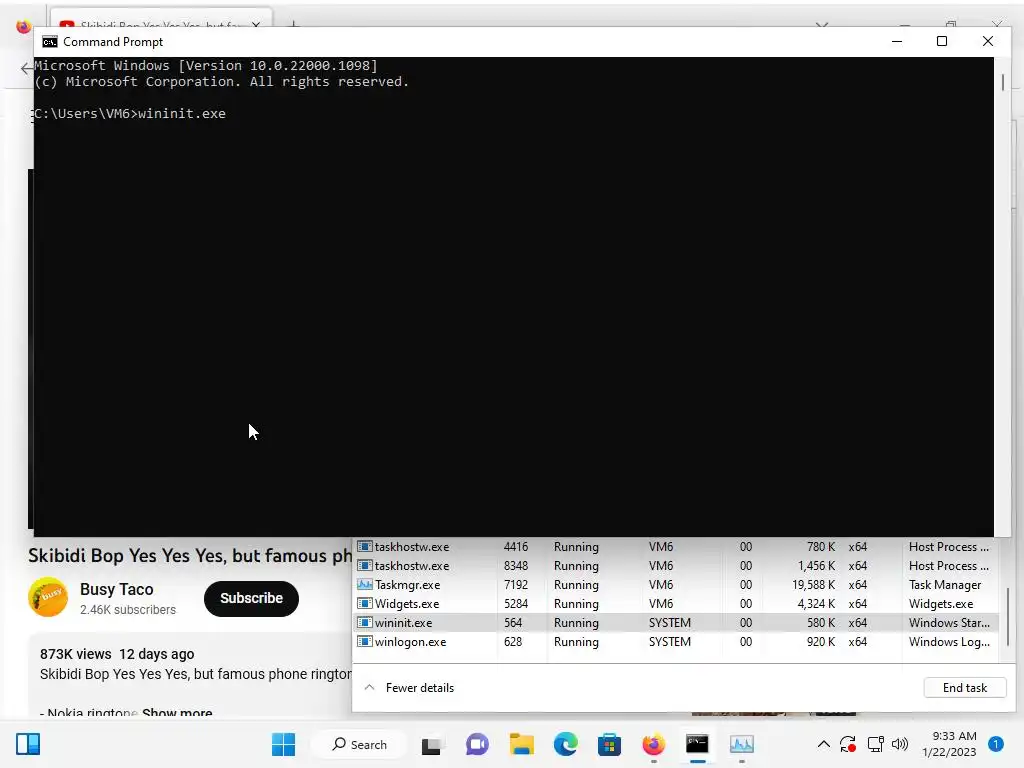Screen dimensions: 1024x768
Task: Expand description with Show more
Action: (x=177, y=712)
